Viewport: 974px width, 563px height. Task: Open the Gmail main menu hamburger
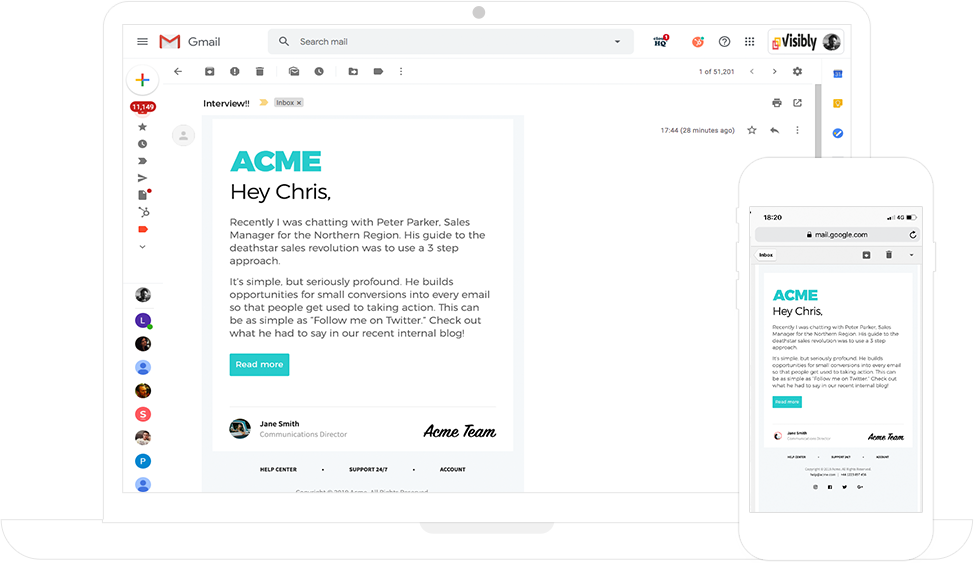click(142, 42)
